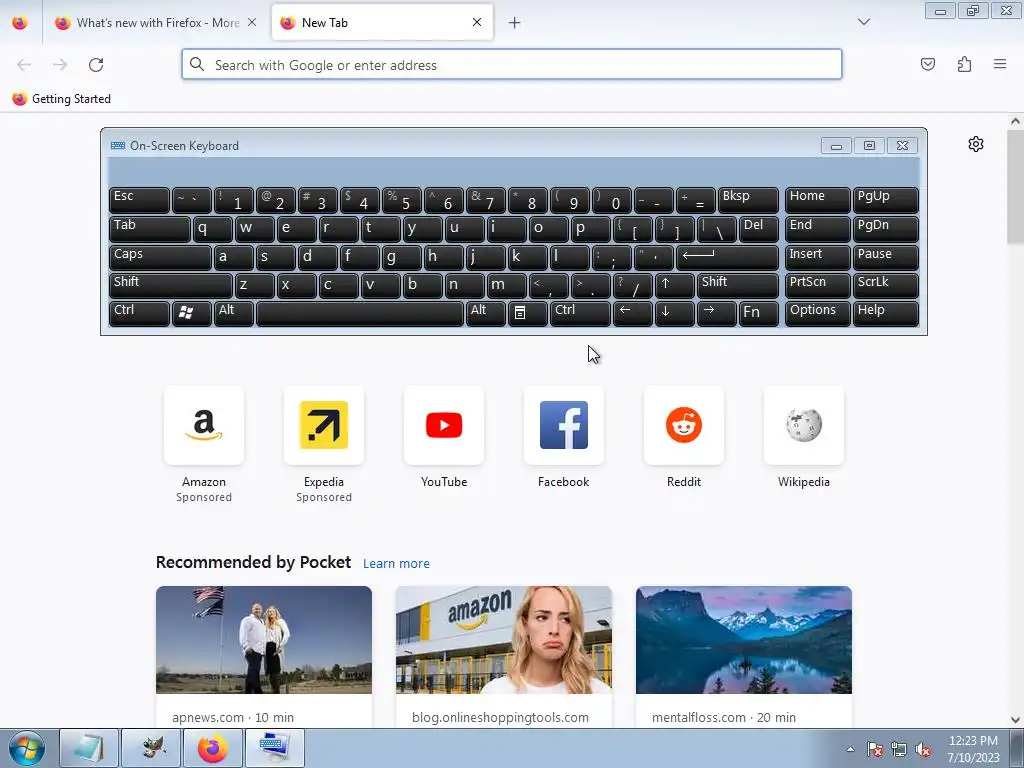Click the right arrow key on keyboard
1024x768 pixels.
[716, 313]
